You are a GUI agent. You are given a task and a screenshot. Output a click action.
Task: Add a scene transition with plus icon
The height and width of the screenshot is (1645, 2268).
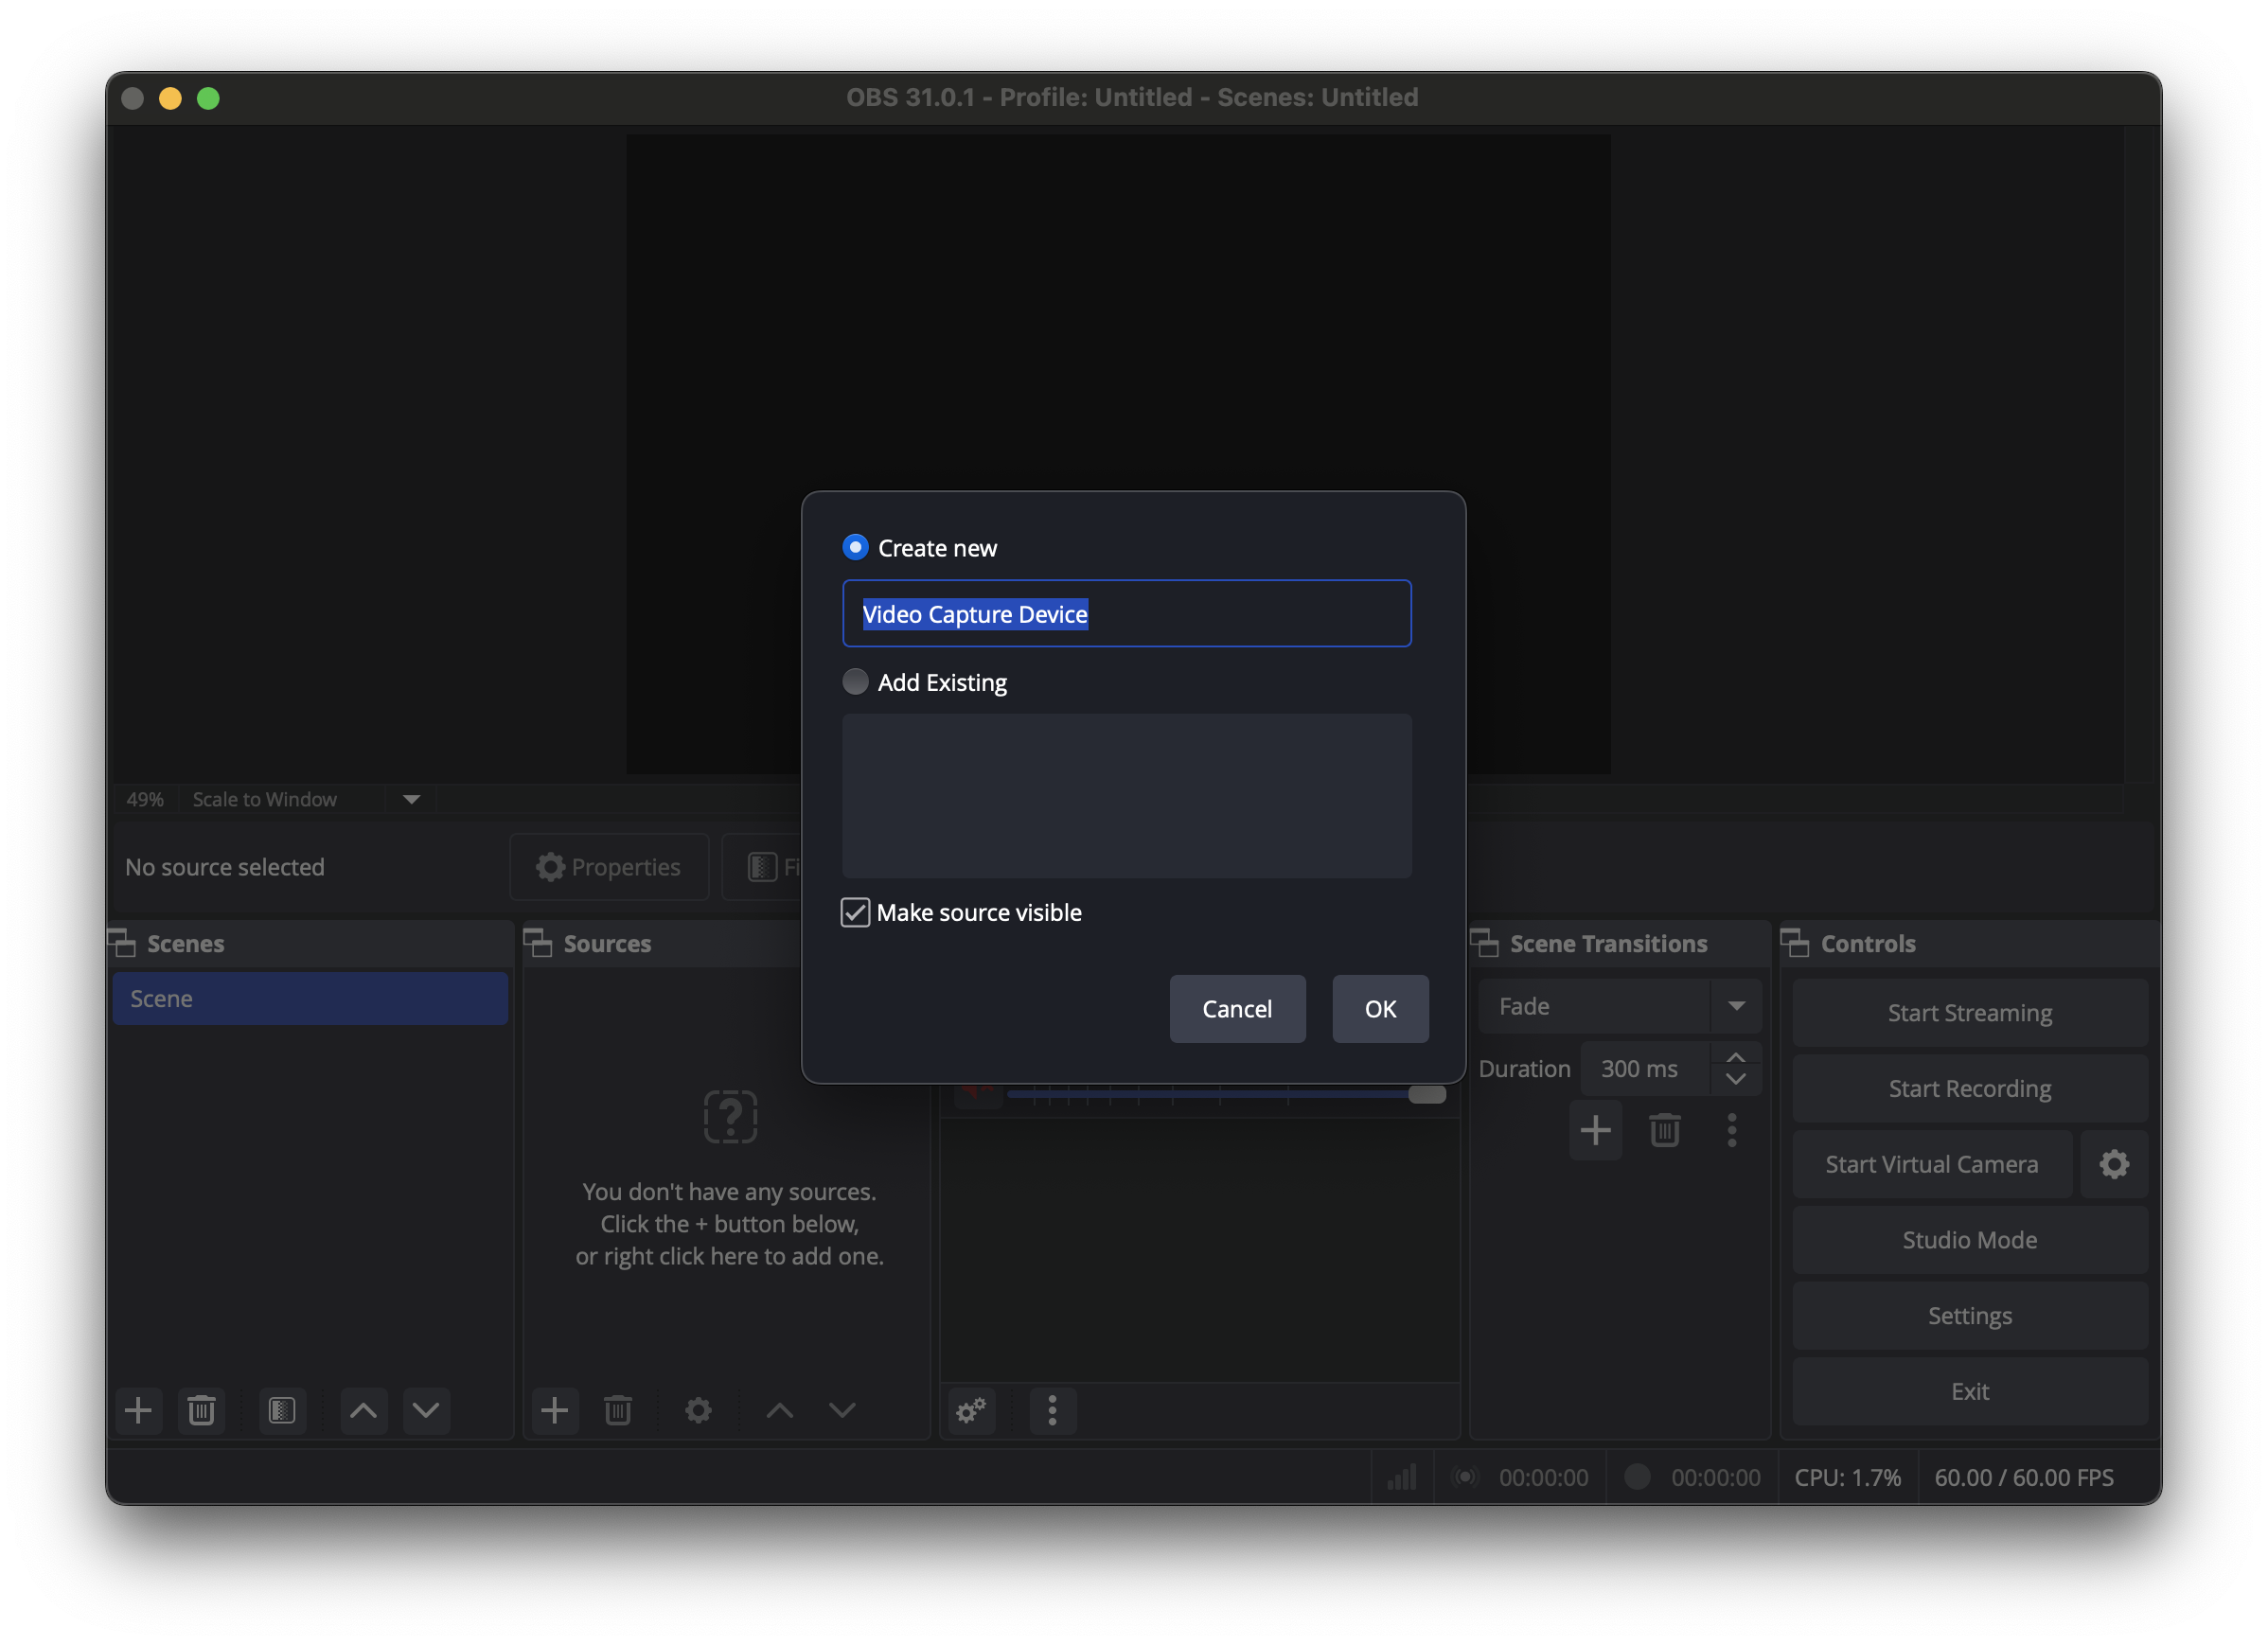click(1596, 1131)
